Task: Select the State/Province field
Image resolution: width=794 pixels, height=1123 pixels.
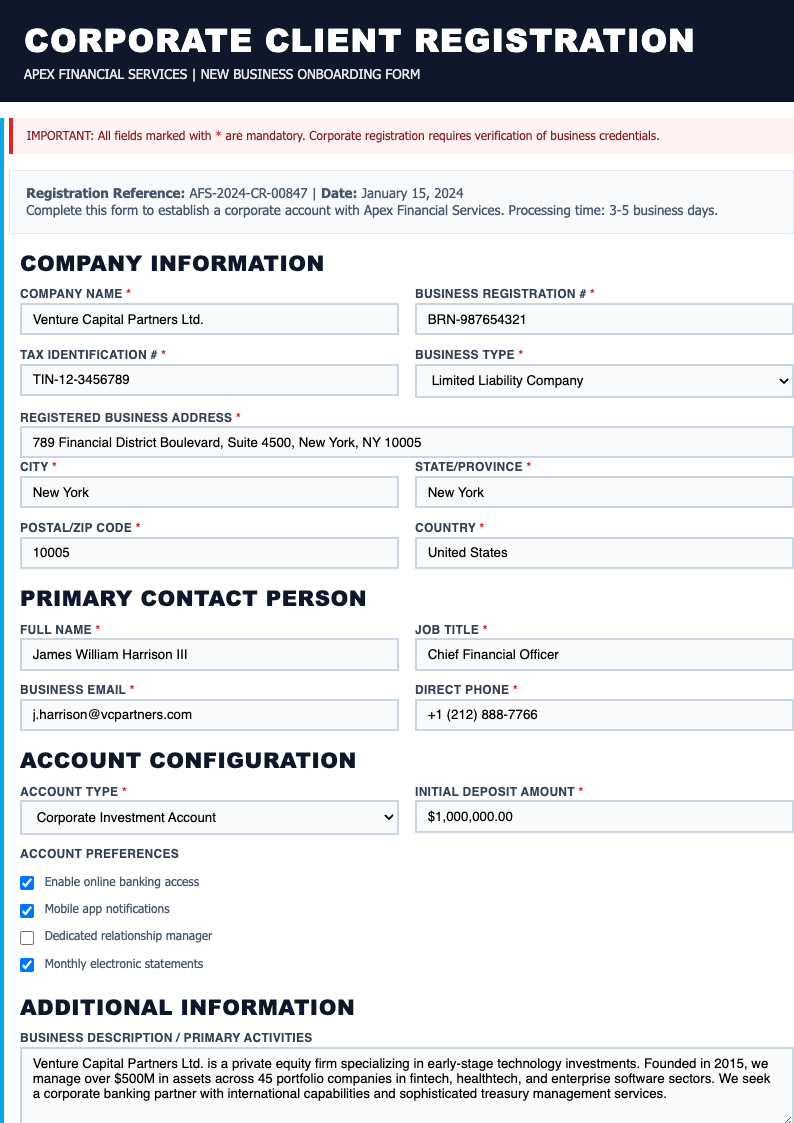Action: 603,492
